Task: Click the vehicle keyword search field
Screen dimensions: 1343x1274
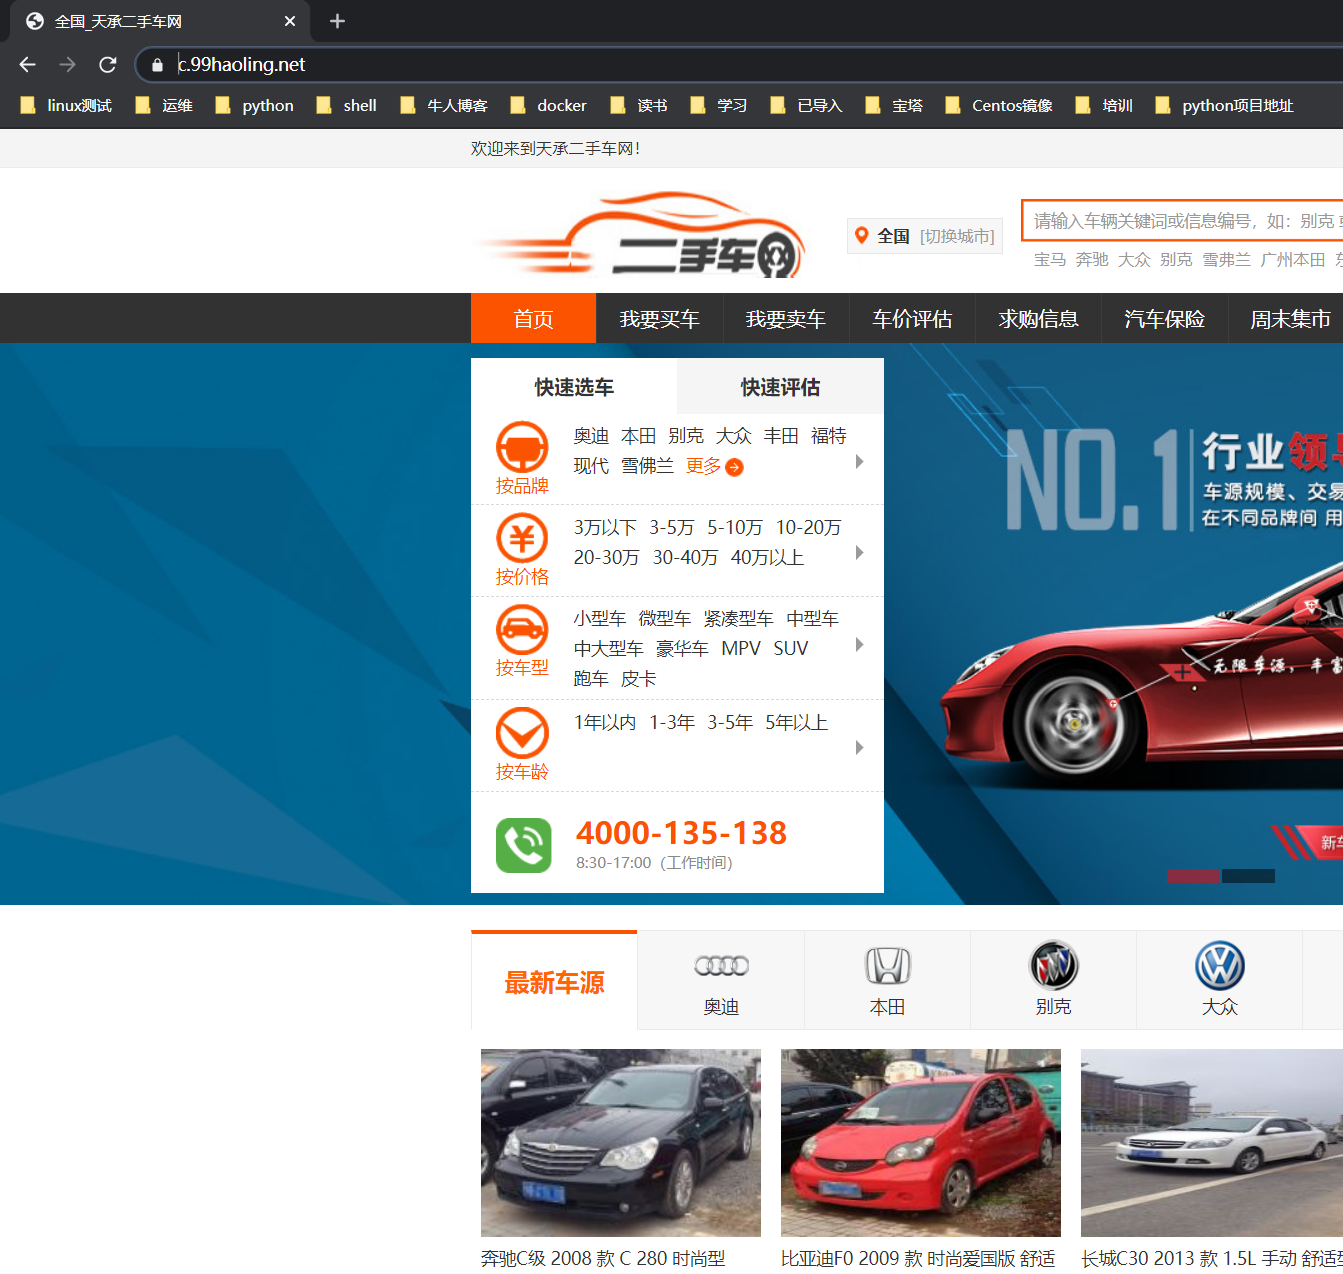Action: [1182, 221]
